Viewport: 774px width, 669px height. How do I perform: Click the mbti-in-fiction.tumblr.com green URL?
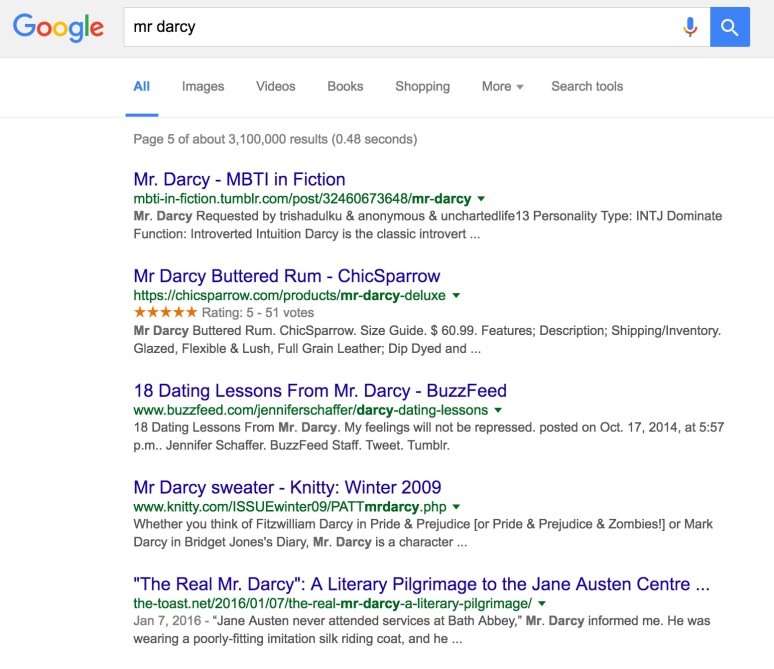point(302,198)
